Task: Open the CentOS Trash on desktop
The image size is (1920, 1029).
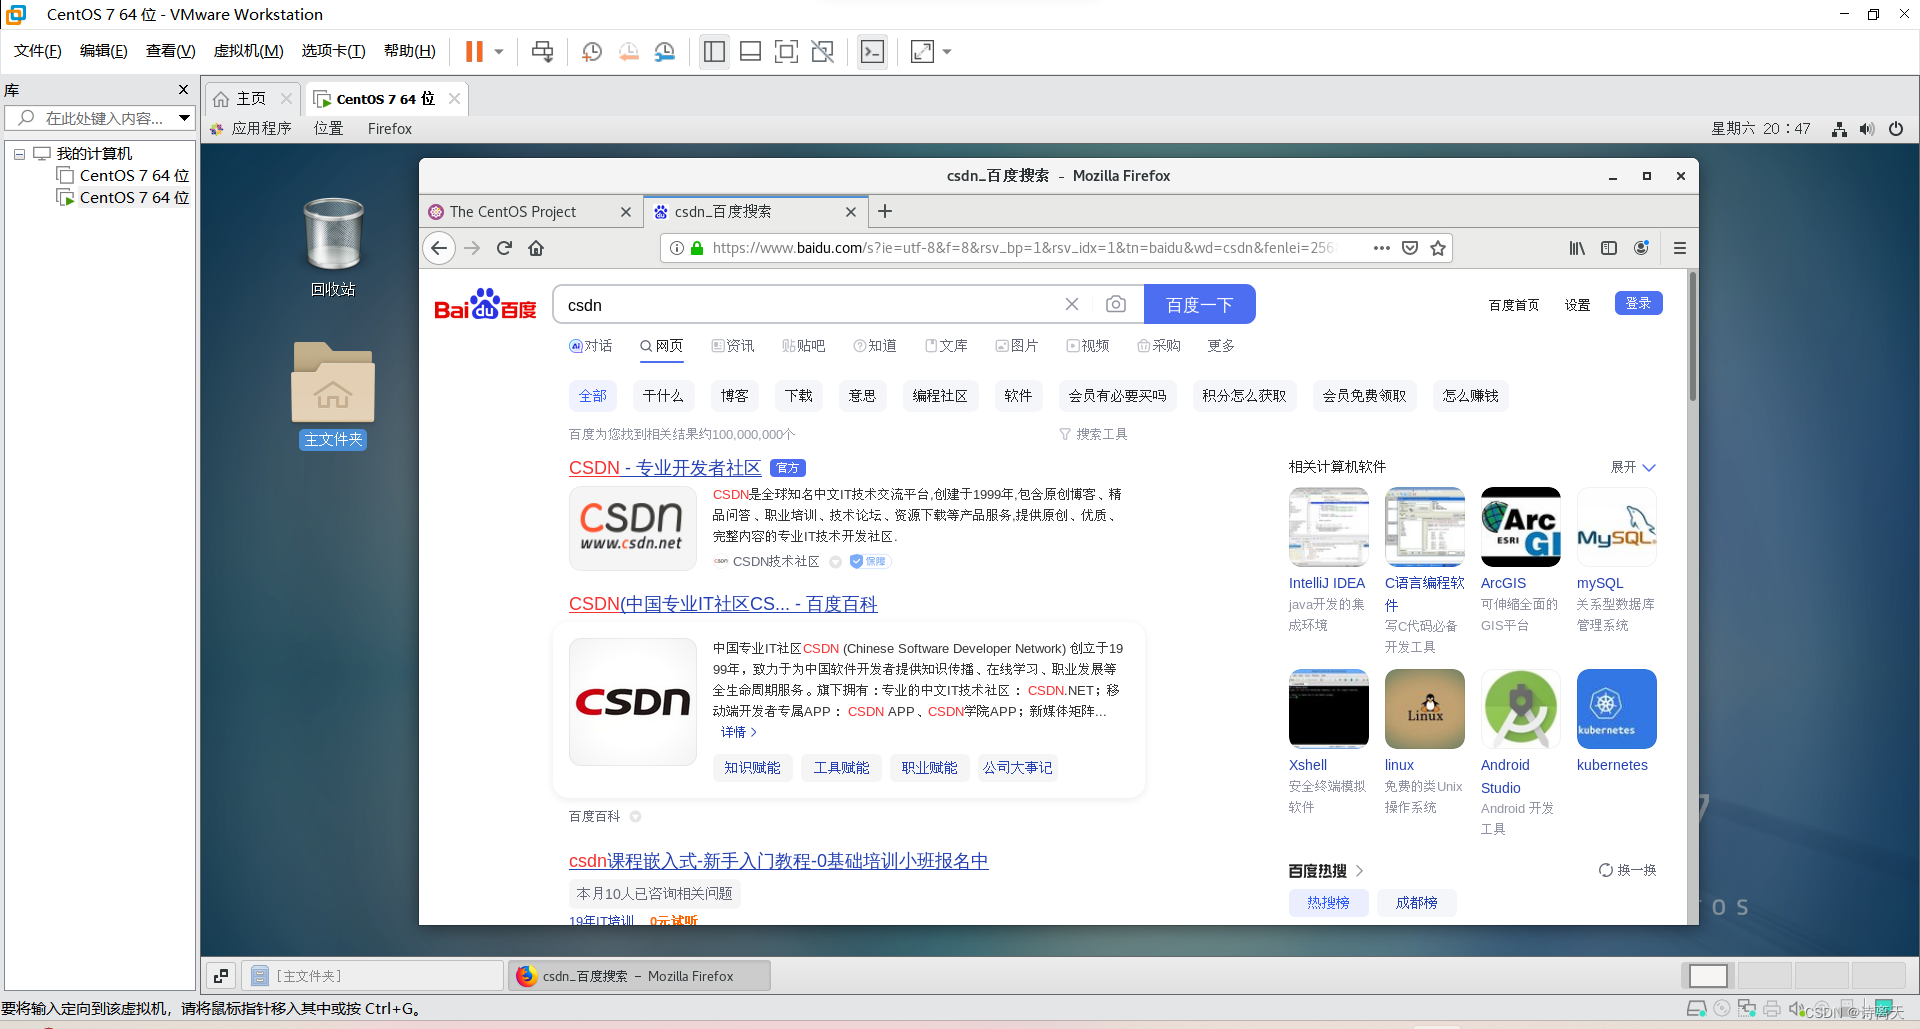Action: click(x=333, y=247)
